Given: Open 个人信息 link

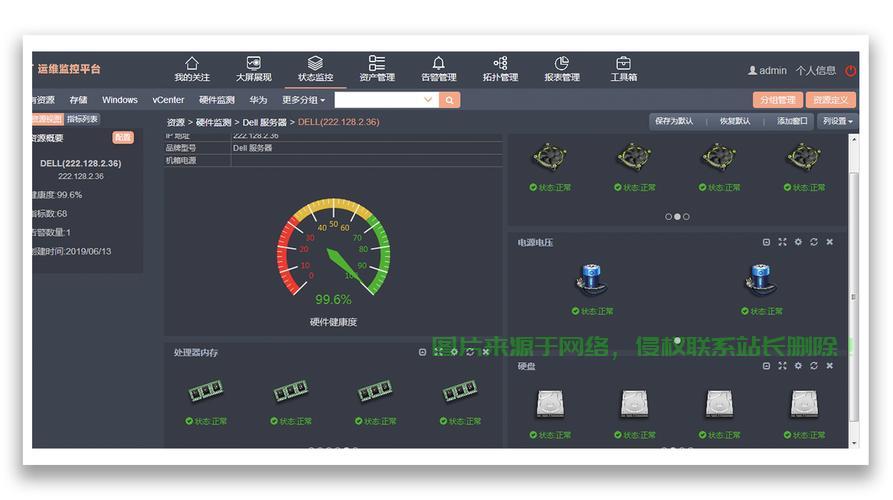Looking at the screenshot, I should coord(816,71).
